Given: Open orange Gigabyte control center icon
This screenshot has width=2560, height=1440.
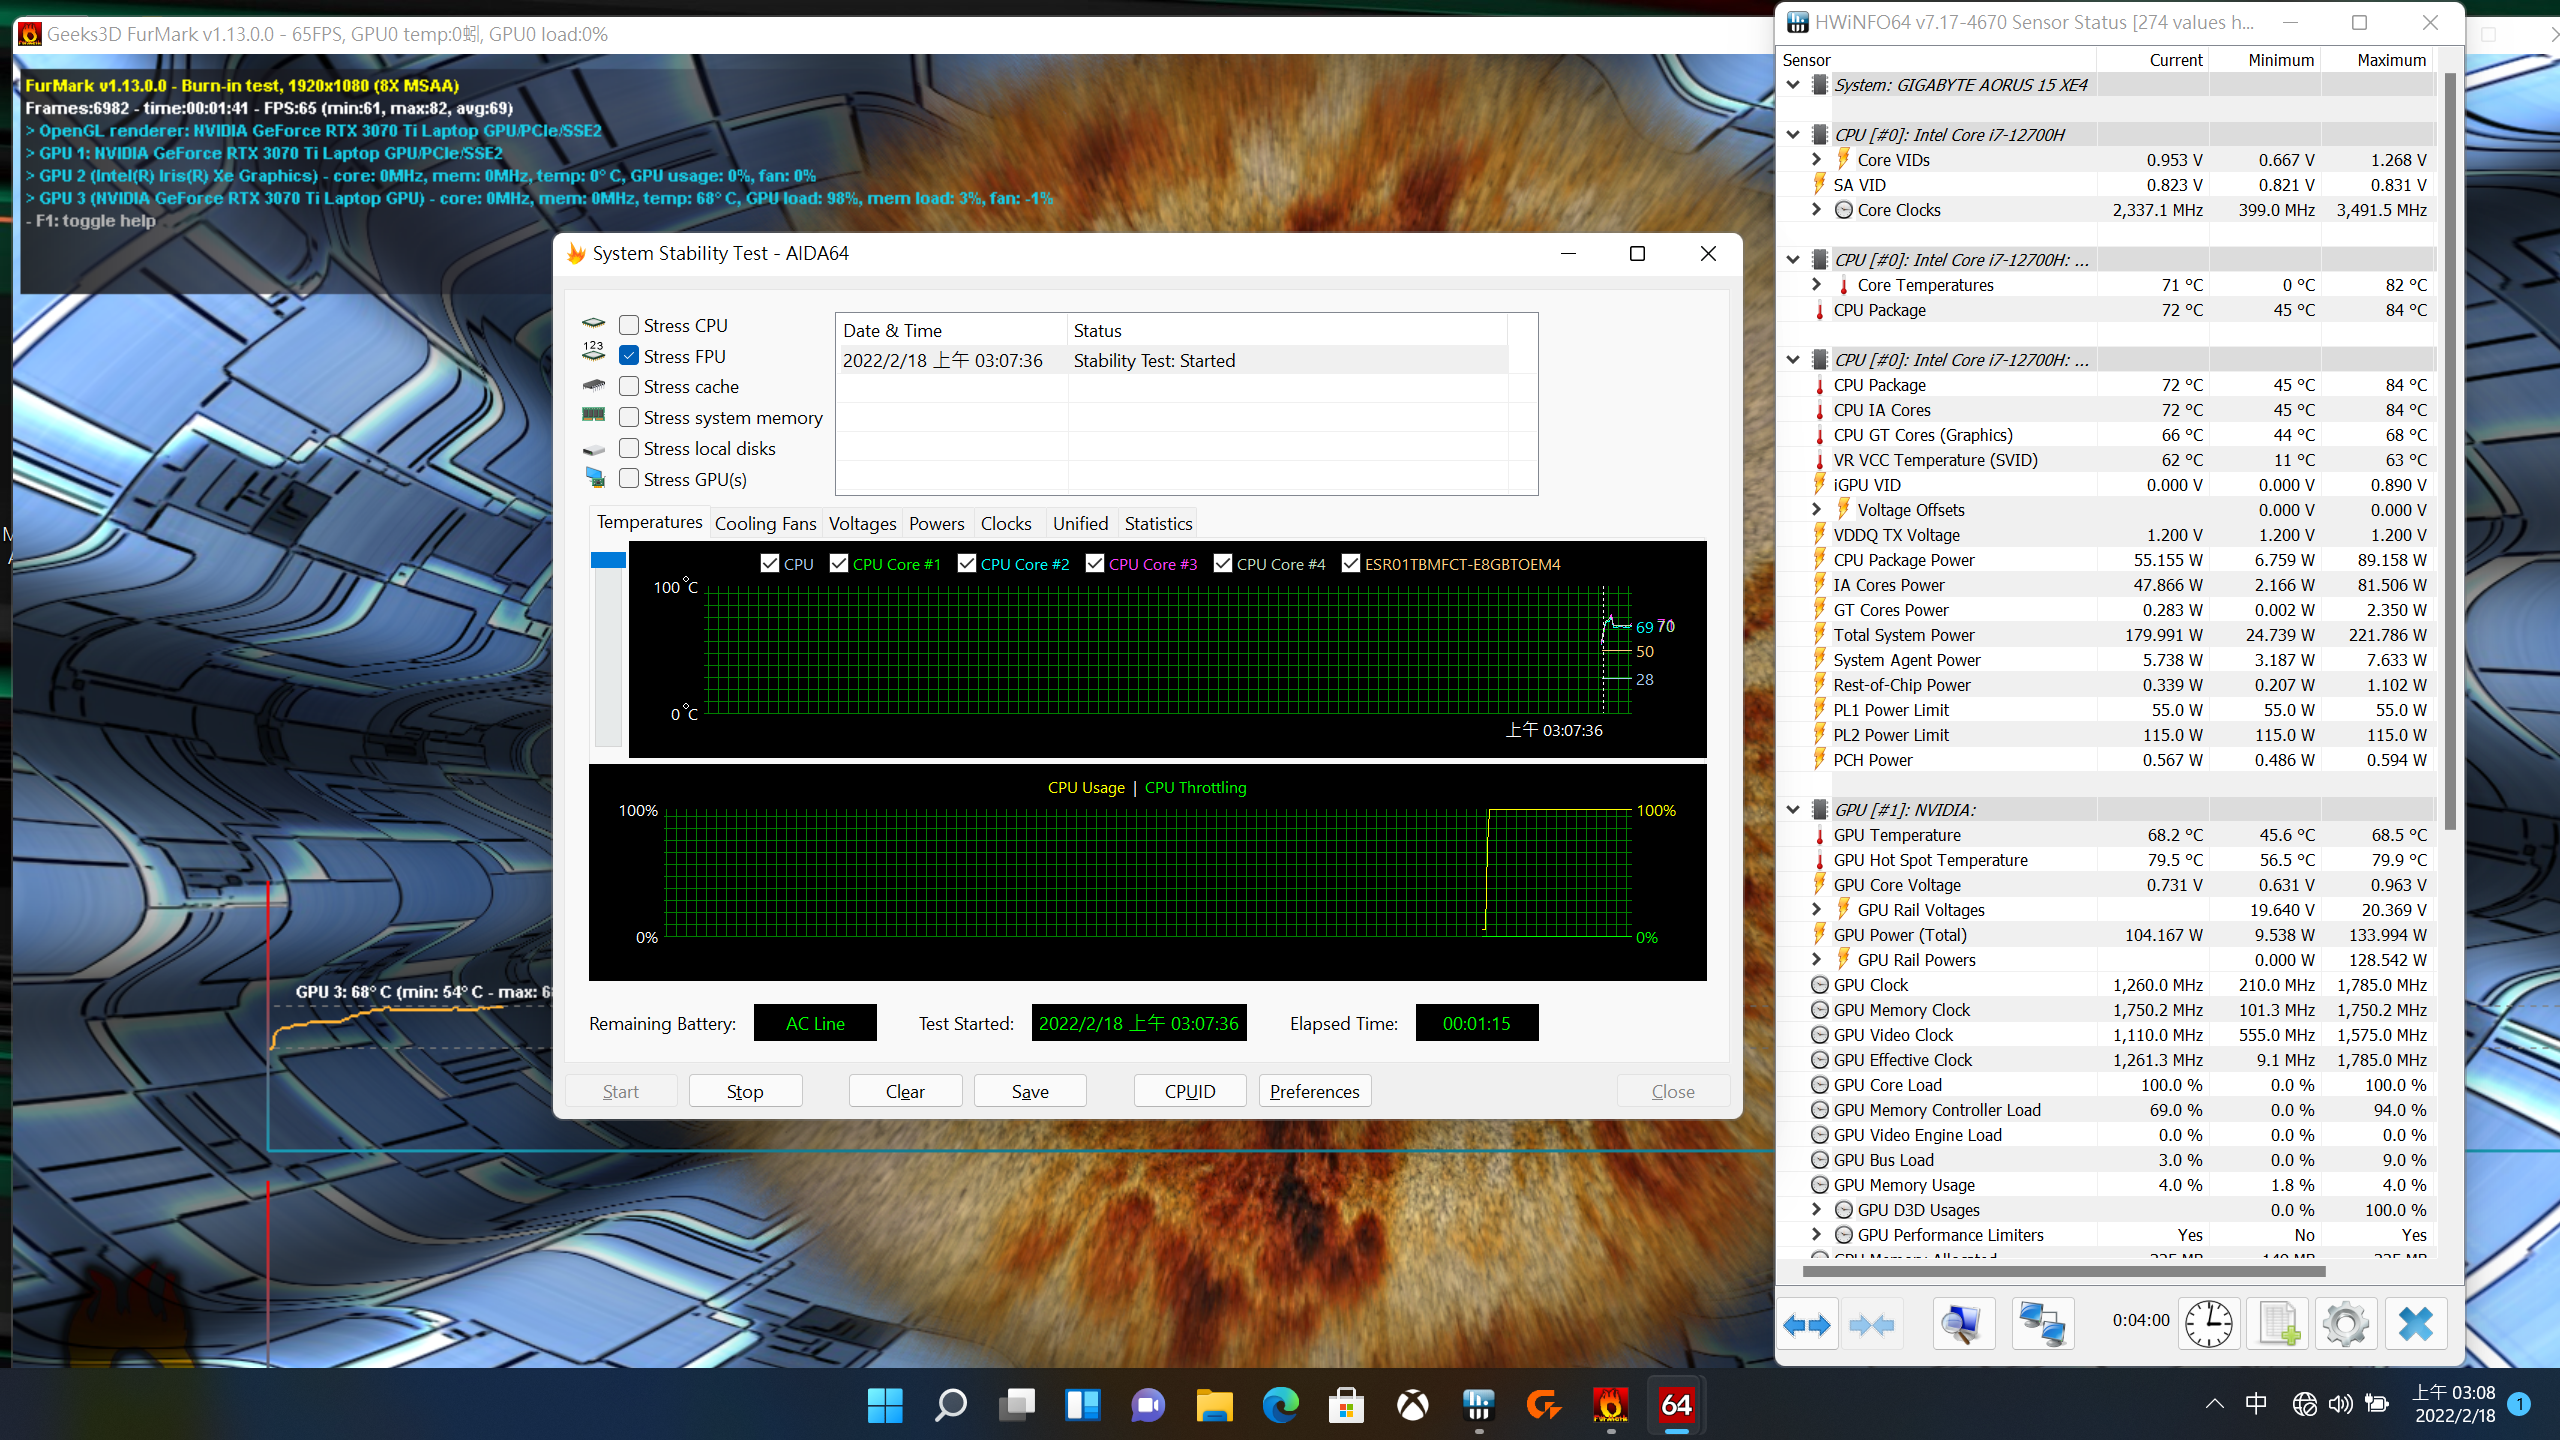Looking at the screenshot, I should (x=1545, y=1405).
